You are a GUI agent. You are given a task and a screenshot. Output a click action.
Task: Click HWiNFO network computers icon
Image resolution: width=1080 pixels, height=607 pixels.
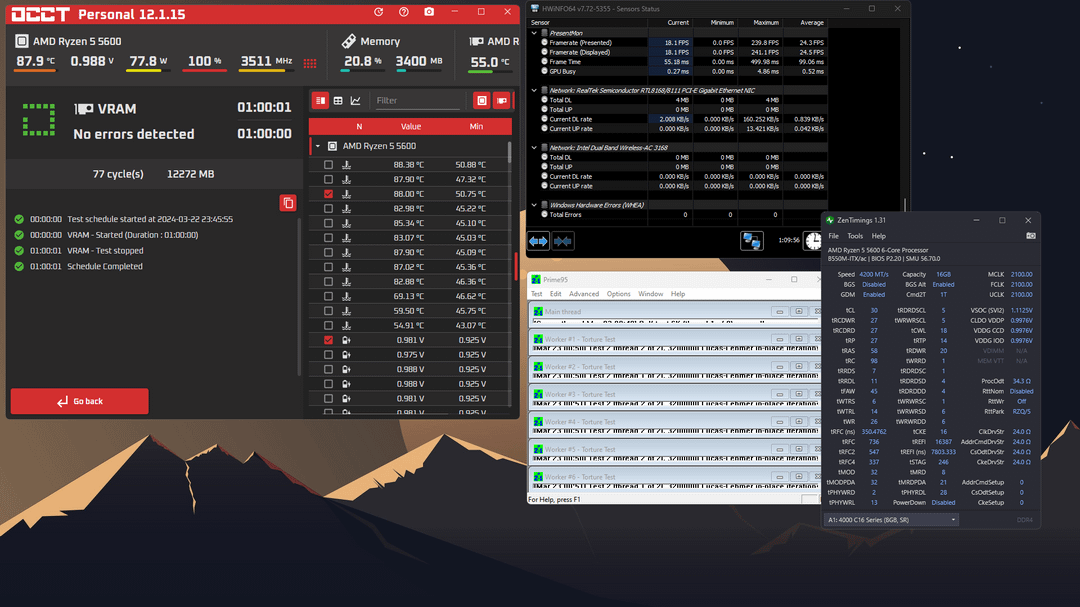coord(751,241)
